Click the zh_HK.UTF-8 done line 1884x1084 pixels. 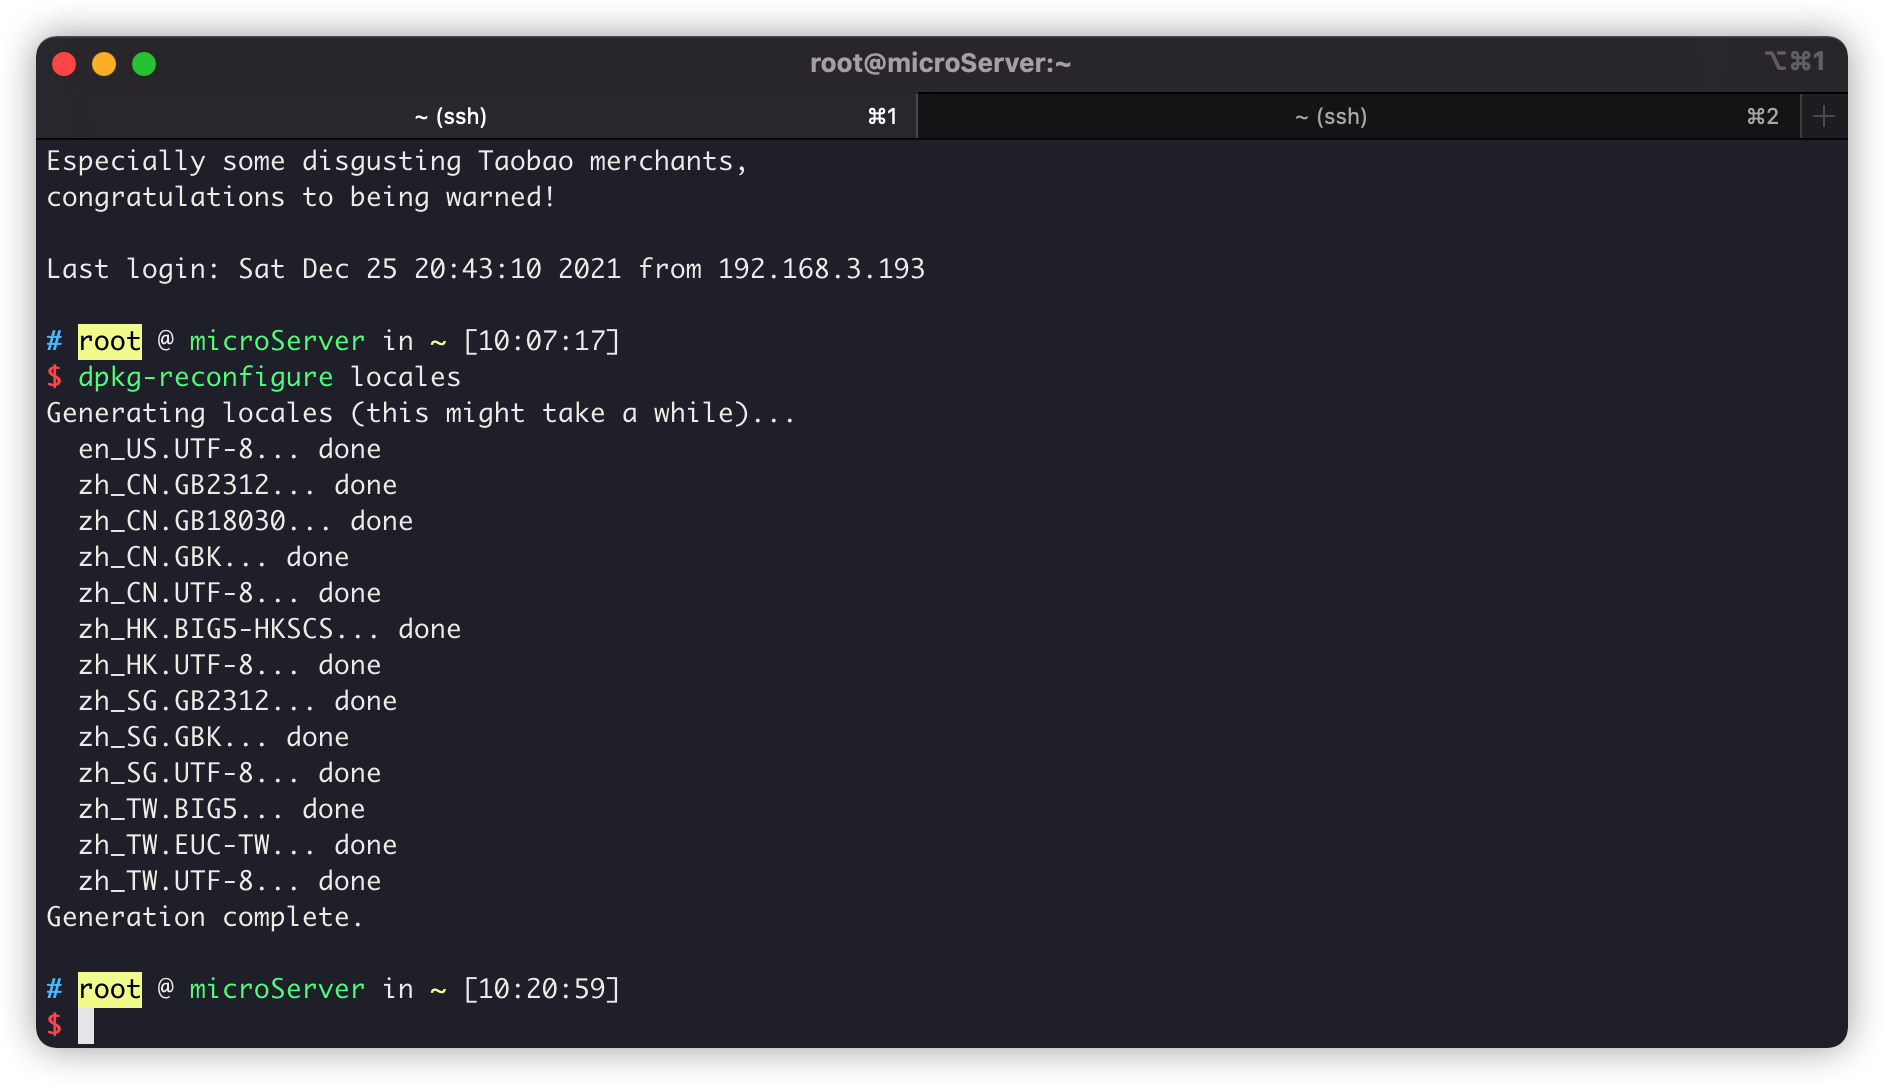[229, 665]
